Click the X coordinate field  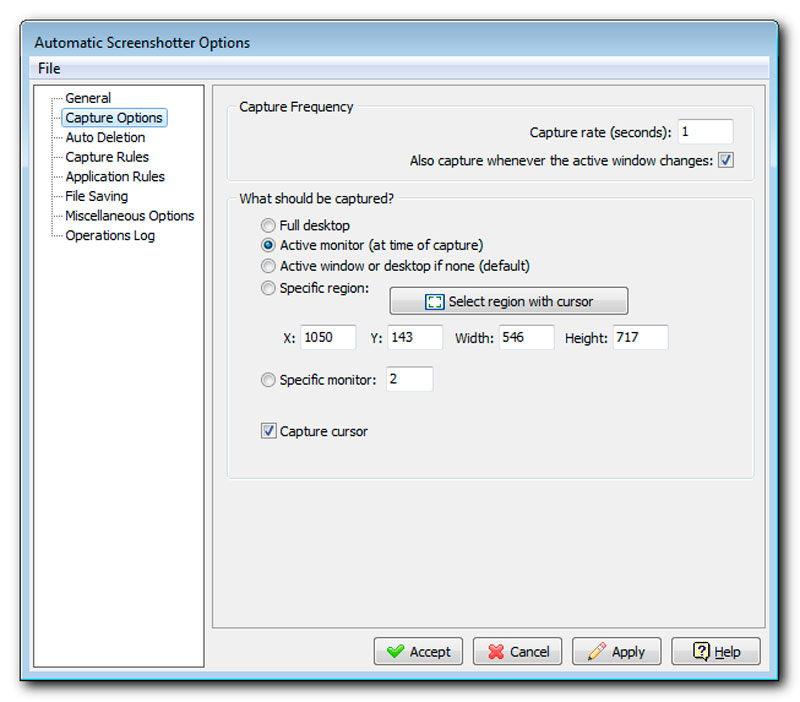pyautogui.click(x=328, y=337)
